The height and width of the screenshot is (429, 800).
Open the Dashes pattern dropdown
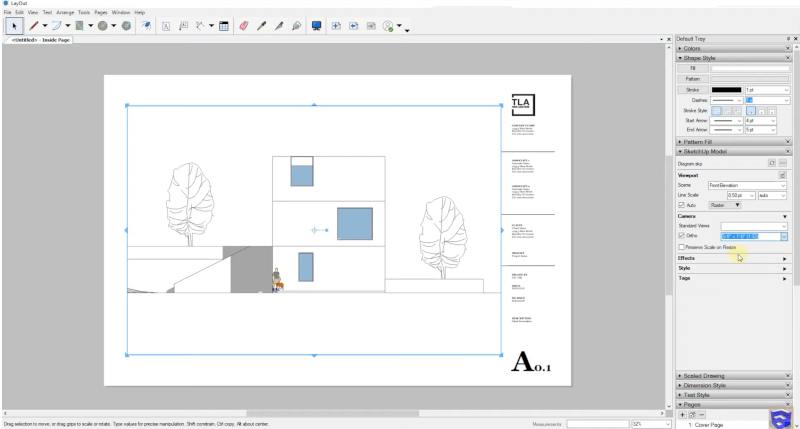727,100
